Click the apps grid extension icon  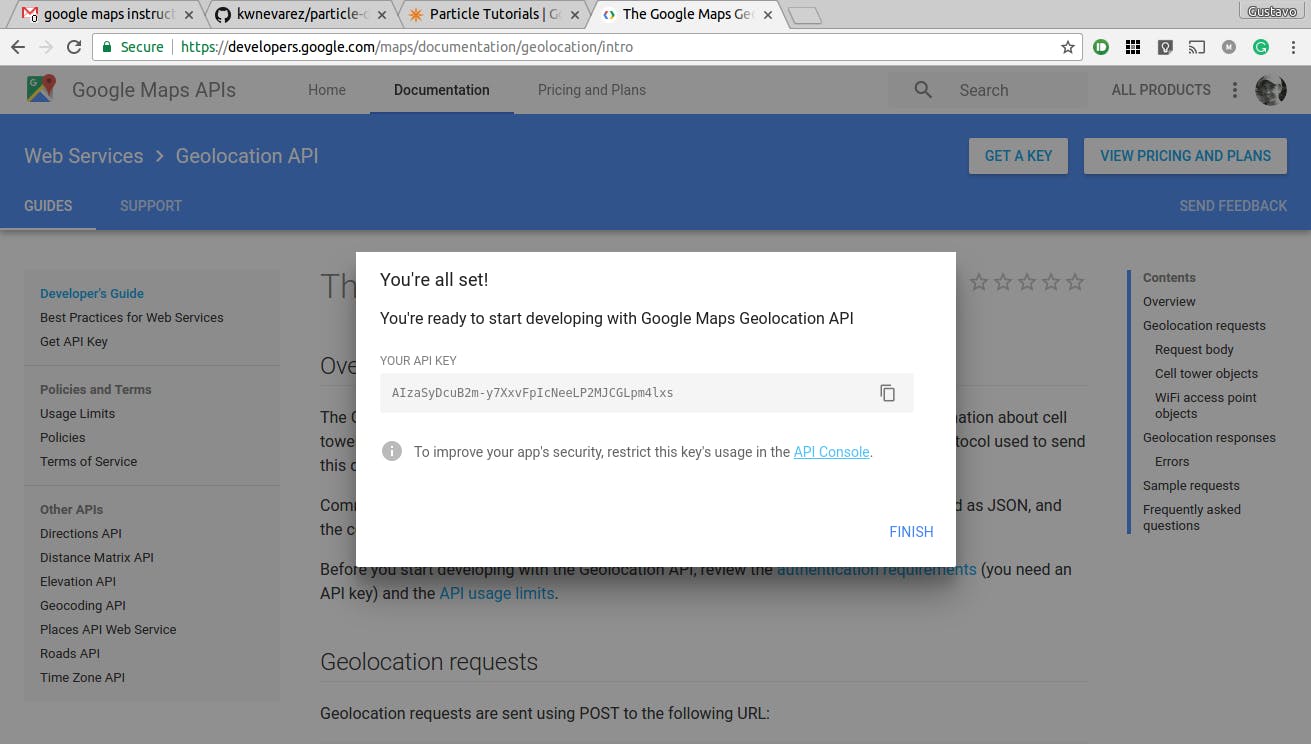[1133, 47]
